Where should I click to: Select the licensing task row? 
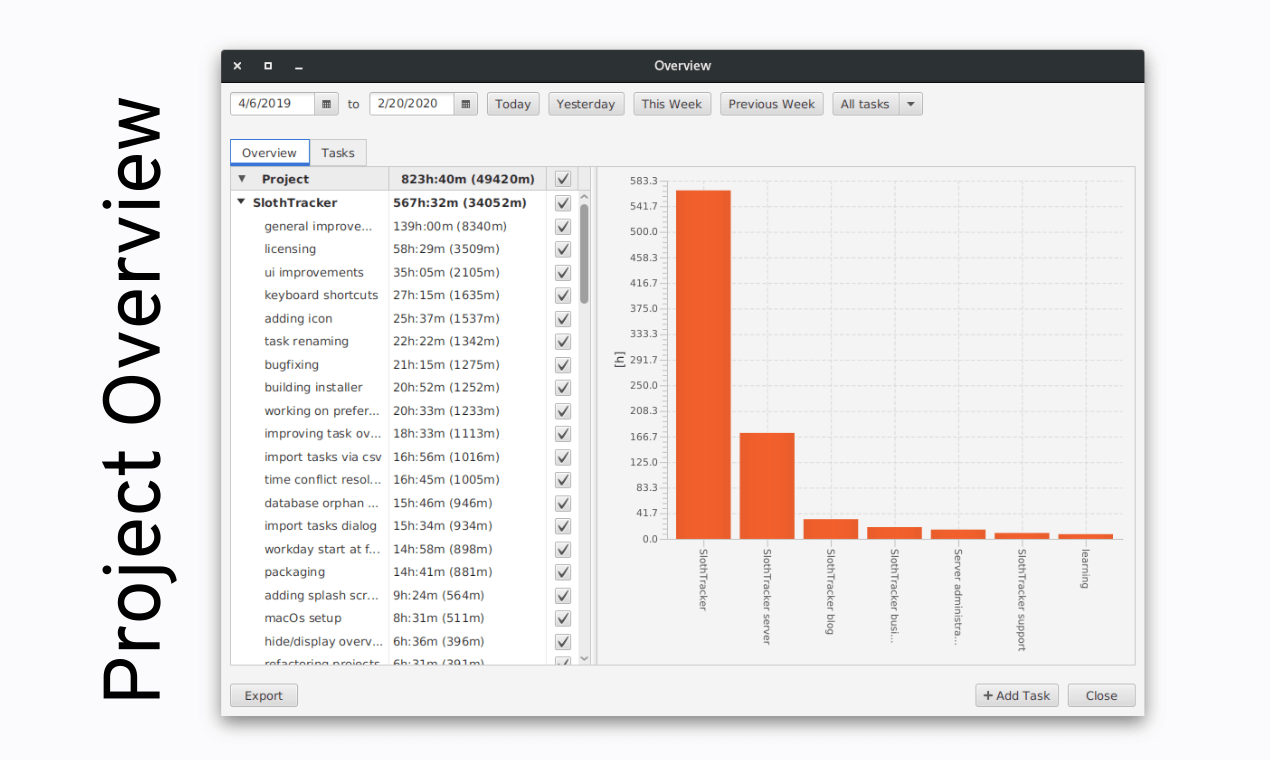(x=404, y=249)
